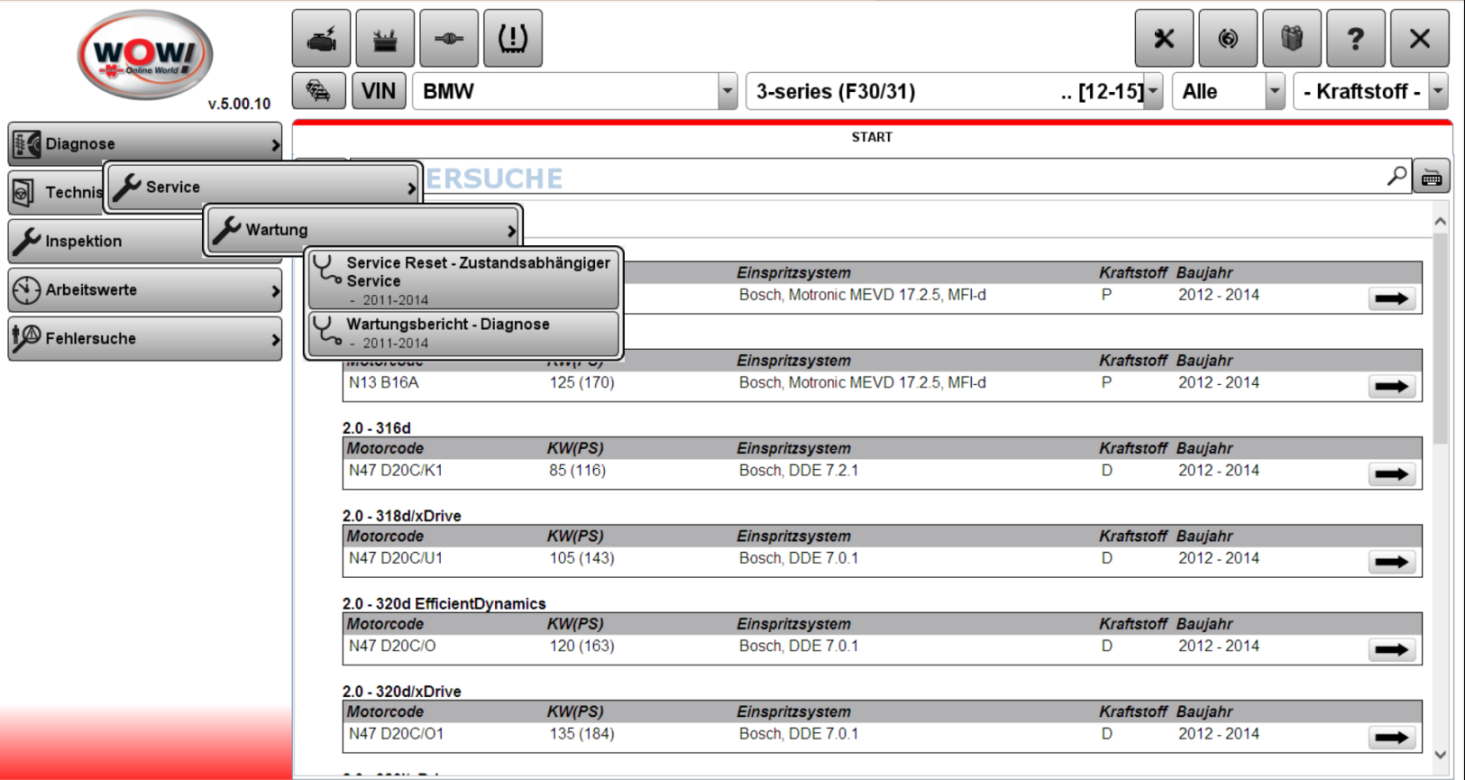Open the help question mark

(1356, 38)
